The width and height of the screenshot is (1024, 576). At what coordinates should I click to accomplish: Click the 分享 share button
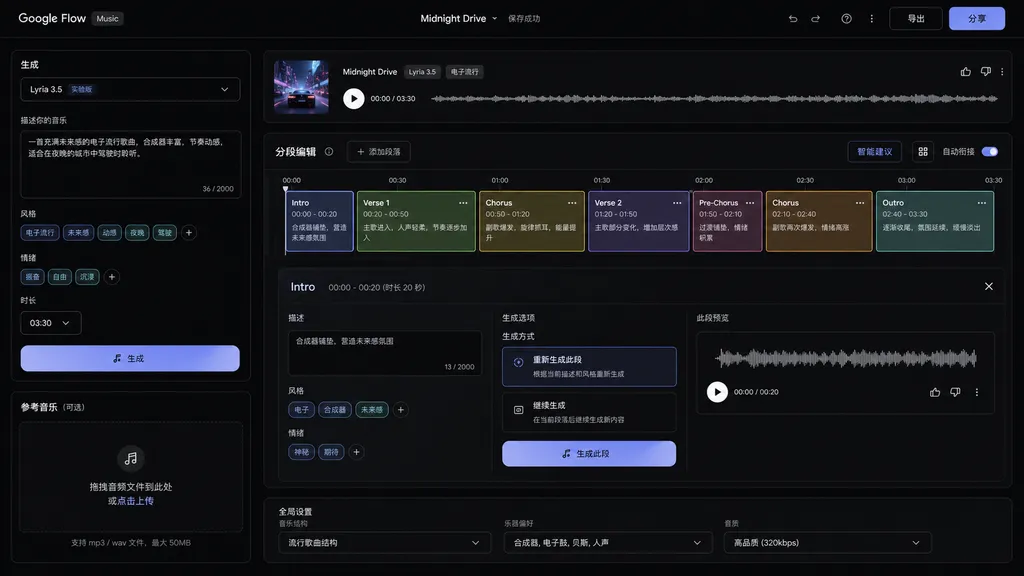click(977, 18)
